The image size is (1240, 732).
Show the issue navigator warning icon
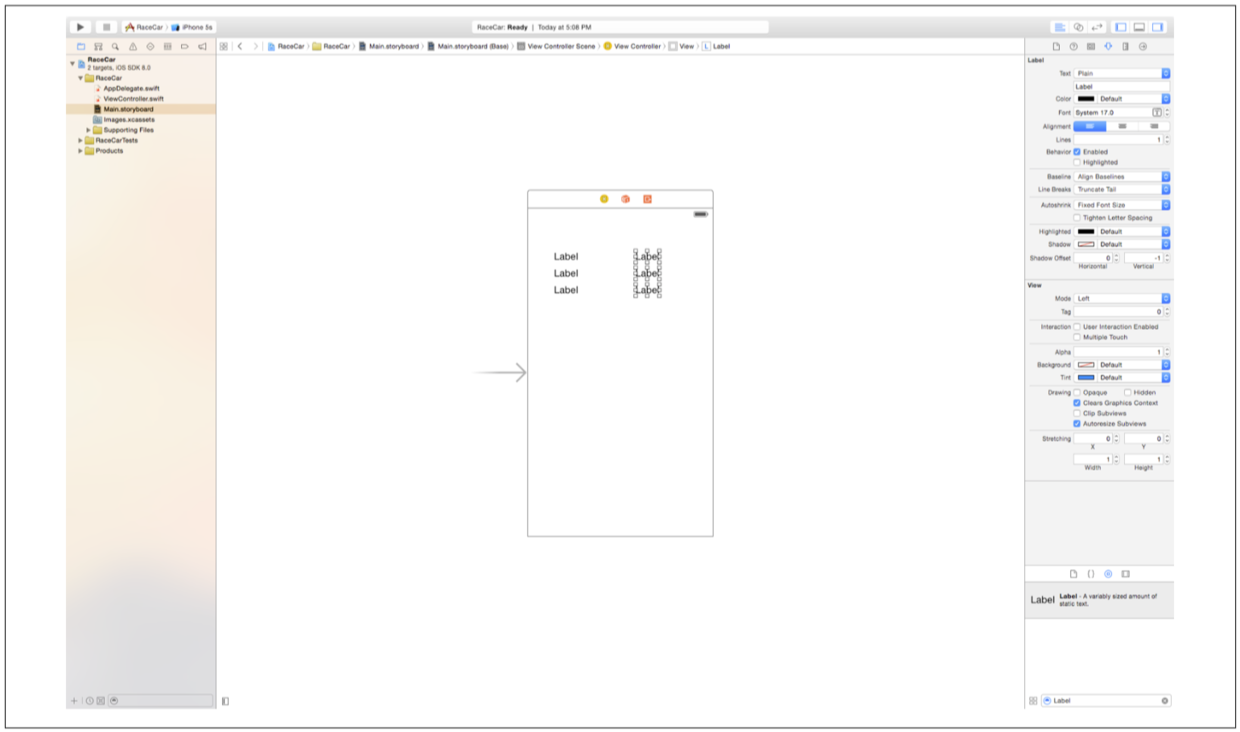coord(132,46)
